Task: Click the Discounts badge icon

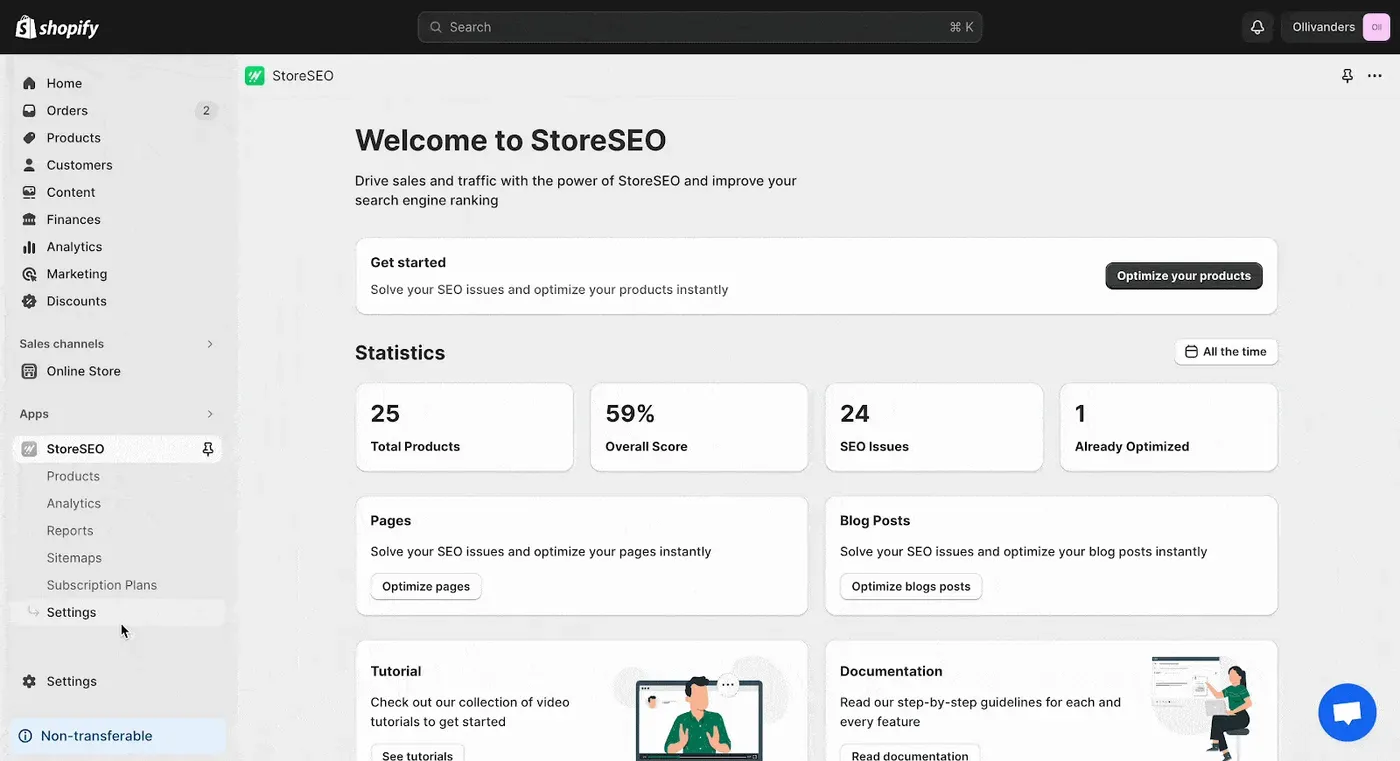Action: [x=29, y=301]
